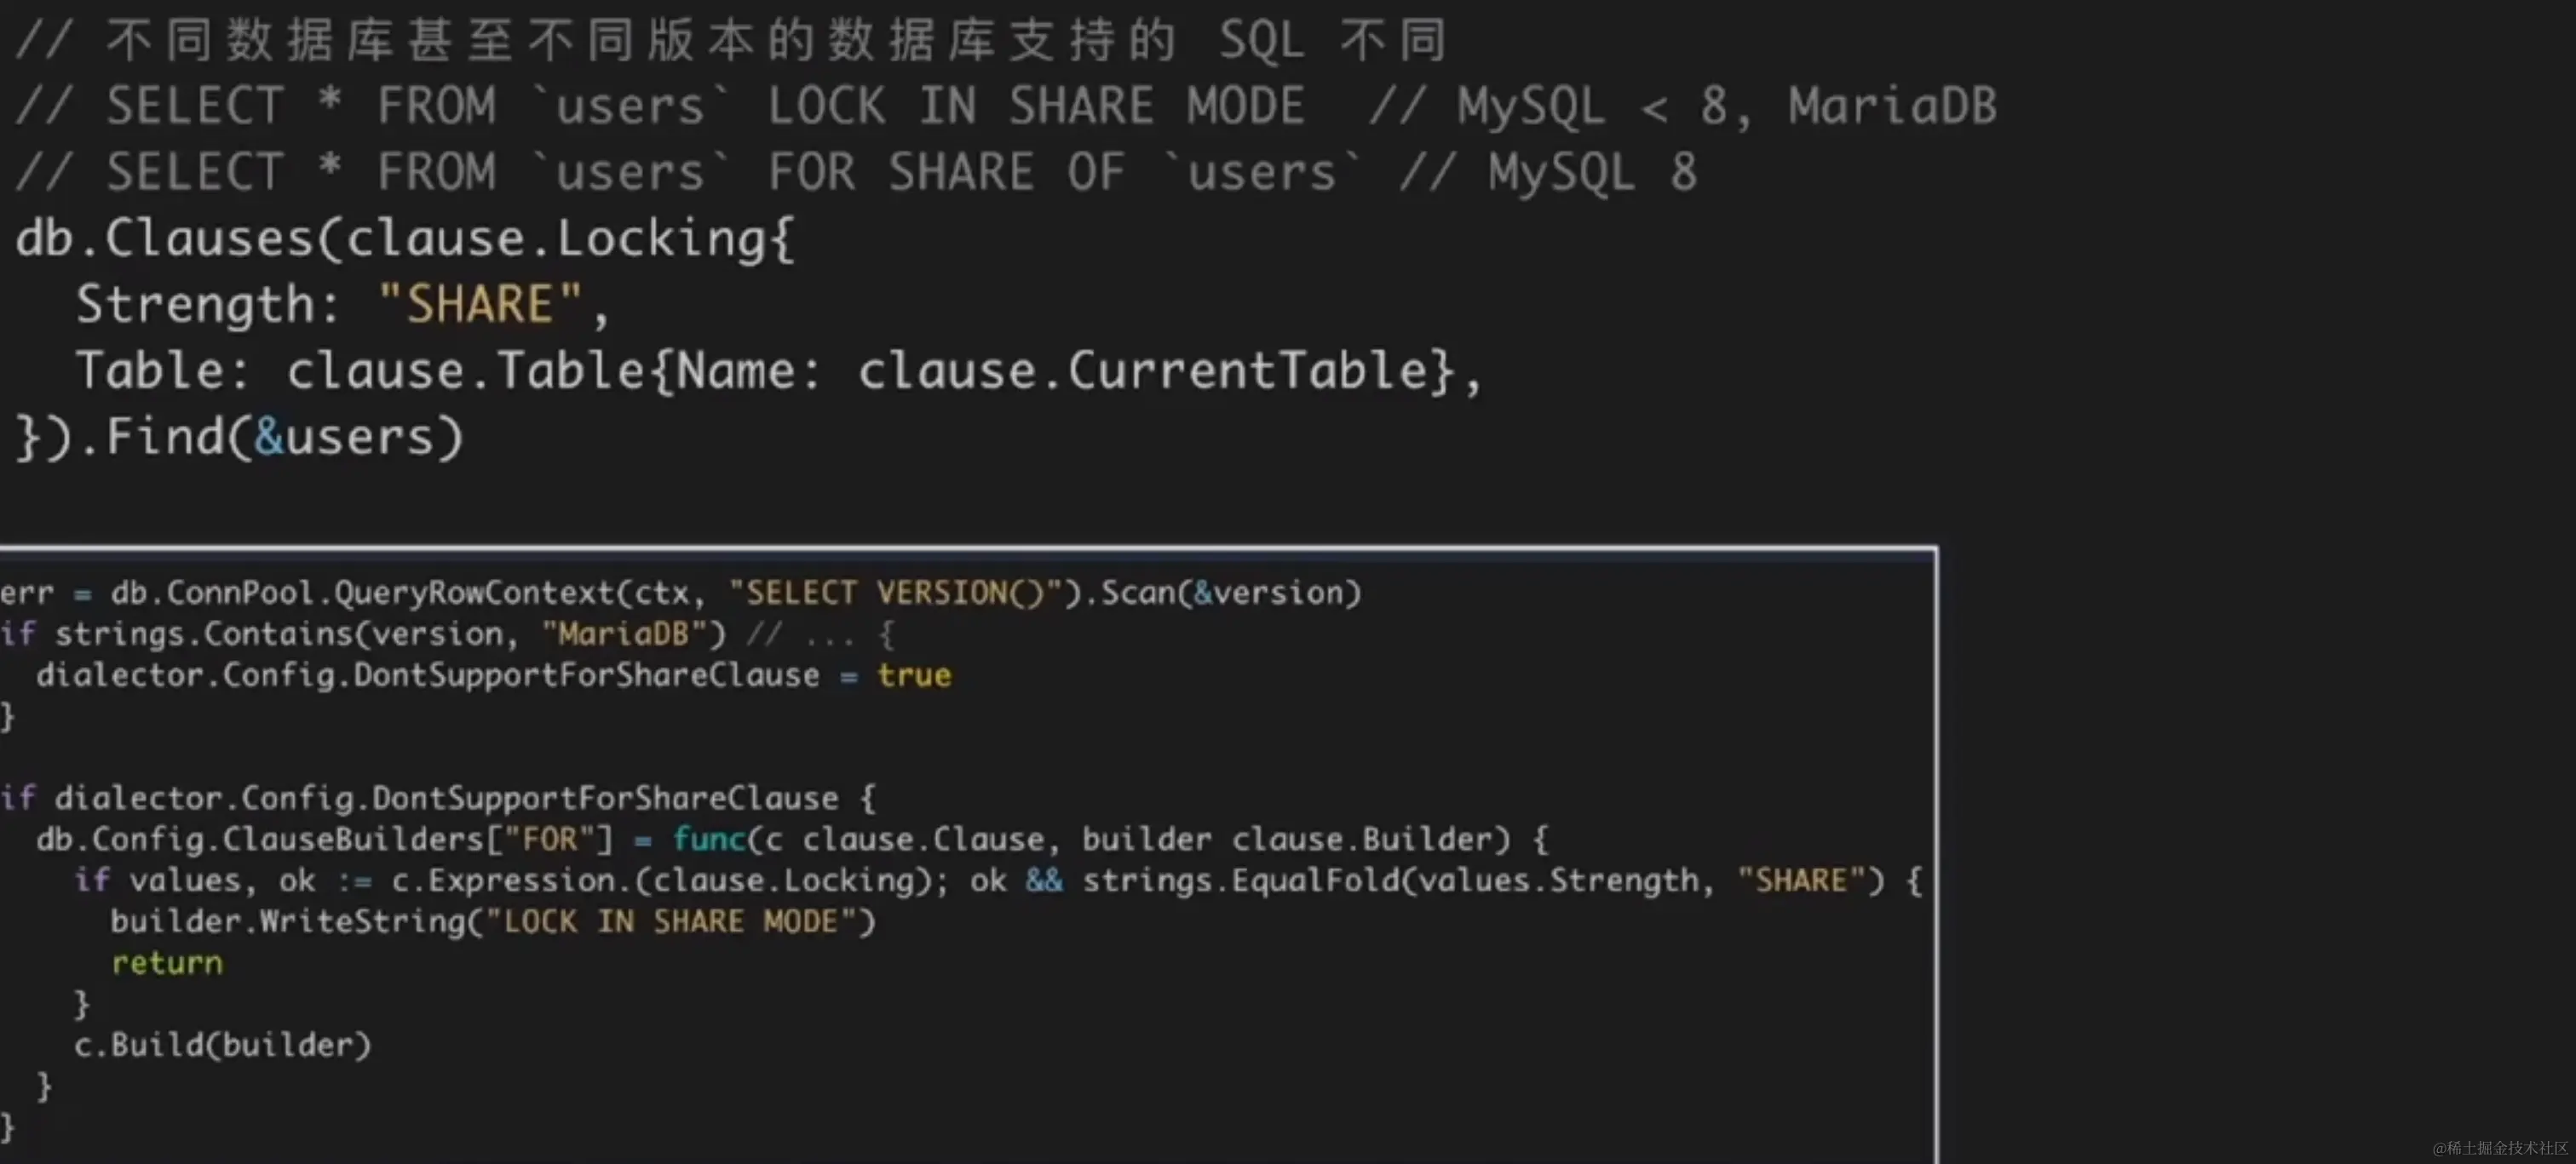Image resolution: width=2576 pixels, height=1164 pixels.
Task: Click the green return keyword
Action: 167,963
